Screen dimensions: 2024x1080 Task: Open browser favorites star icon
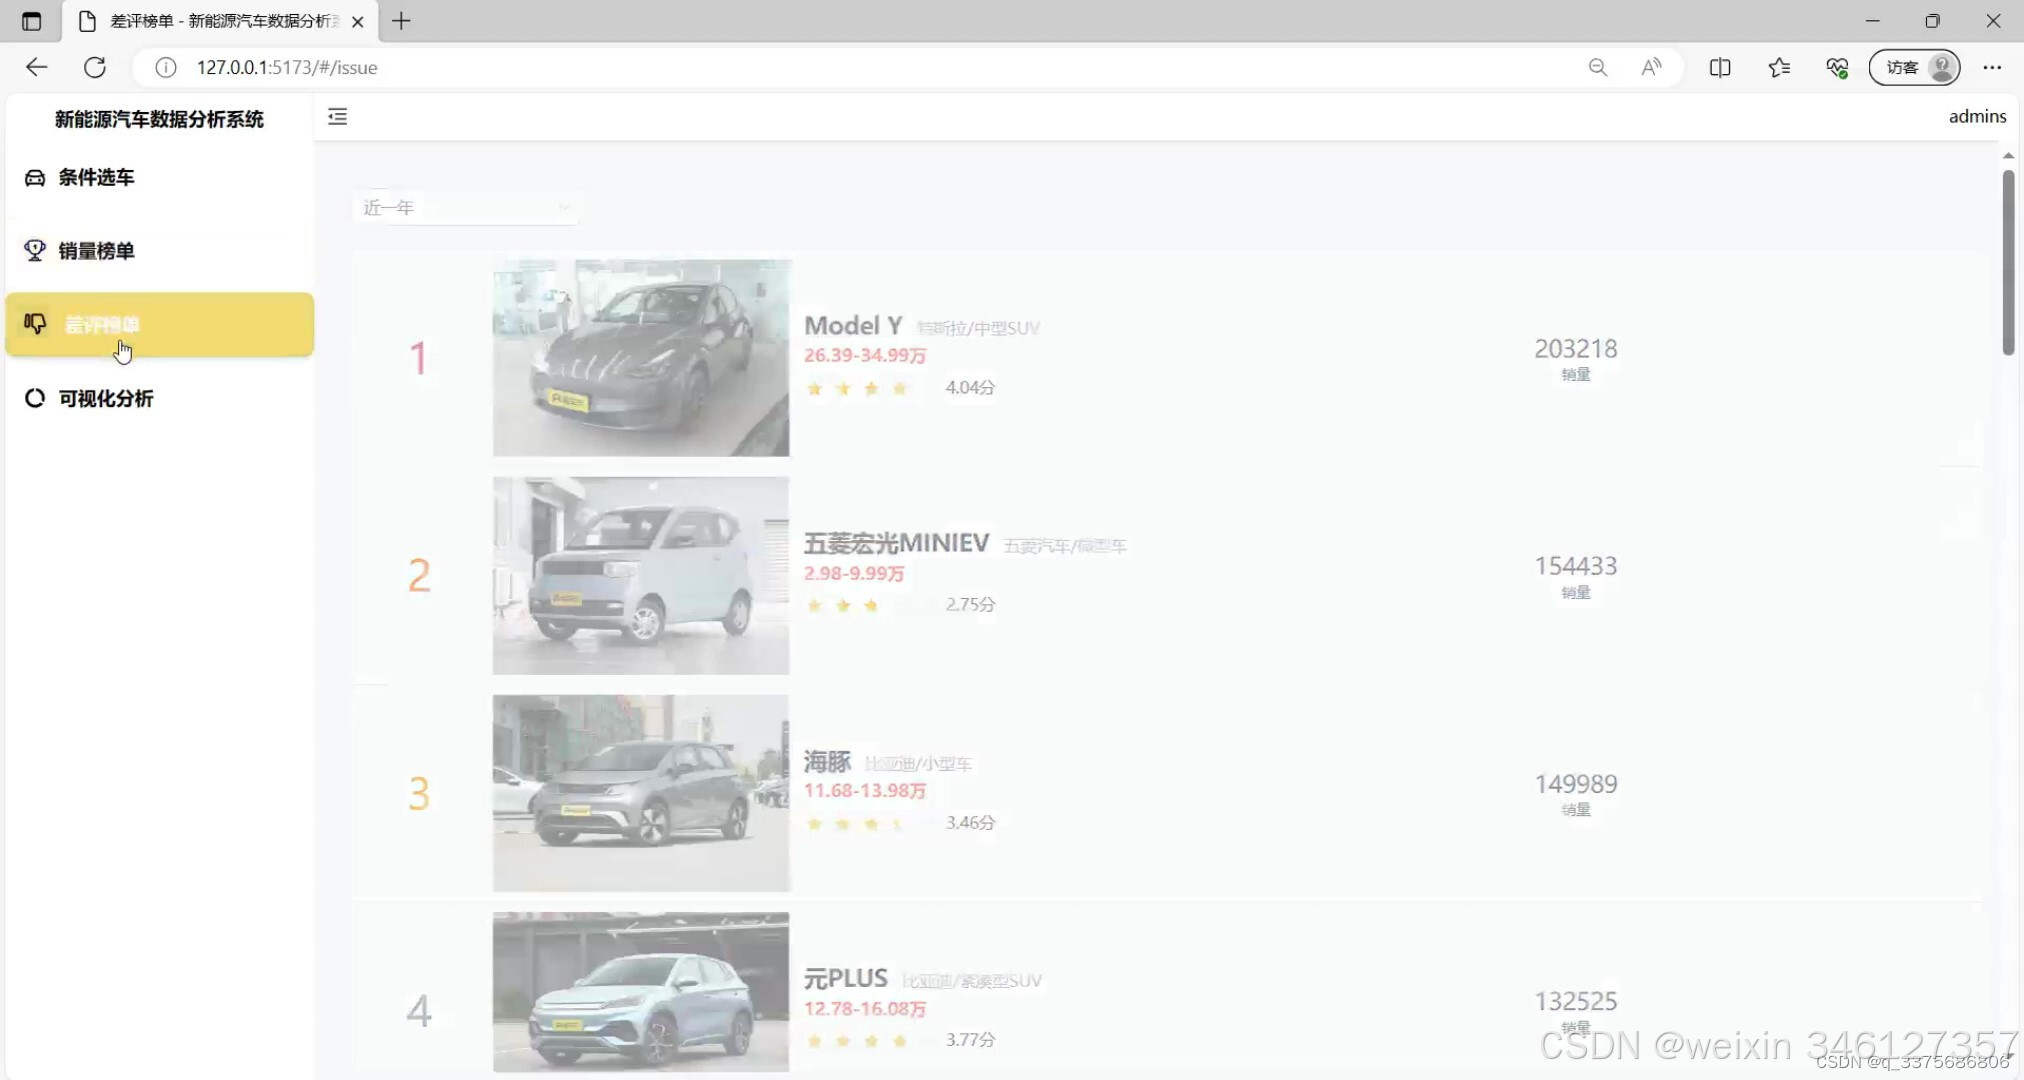tap(1778, 67)
